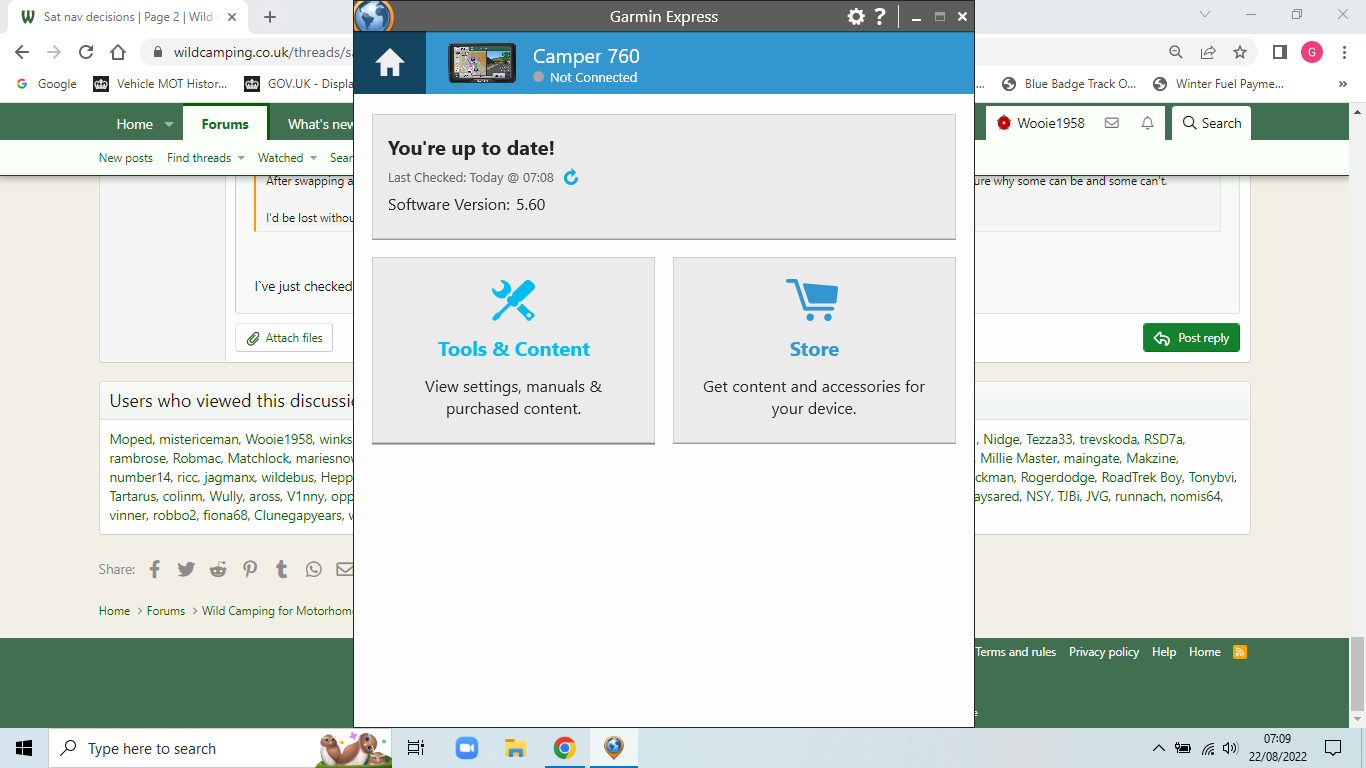
Task: Open the Privacy policy footer link
Action: coord(1103,652)
